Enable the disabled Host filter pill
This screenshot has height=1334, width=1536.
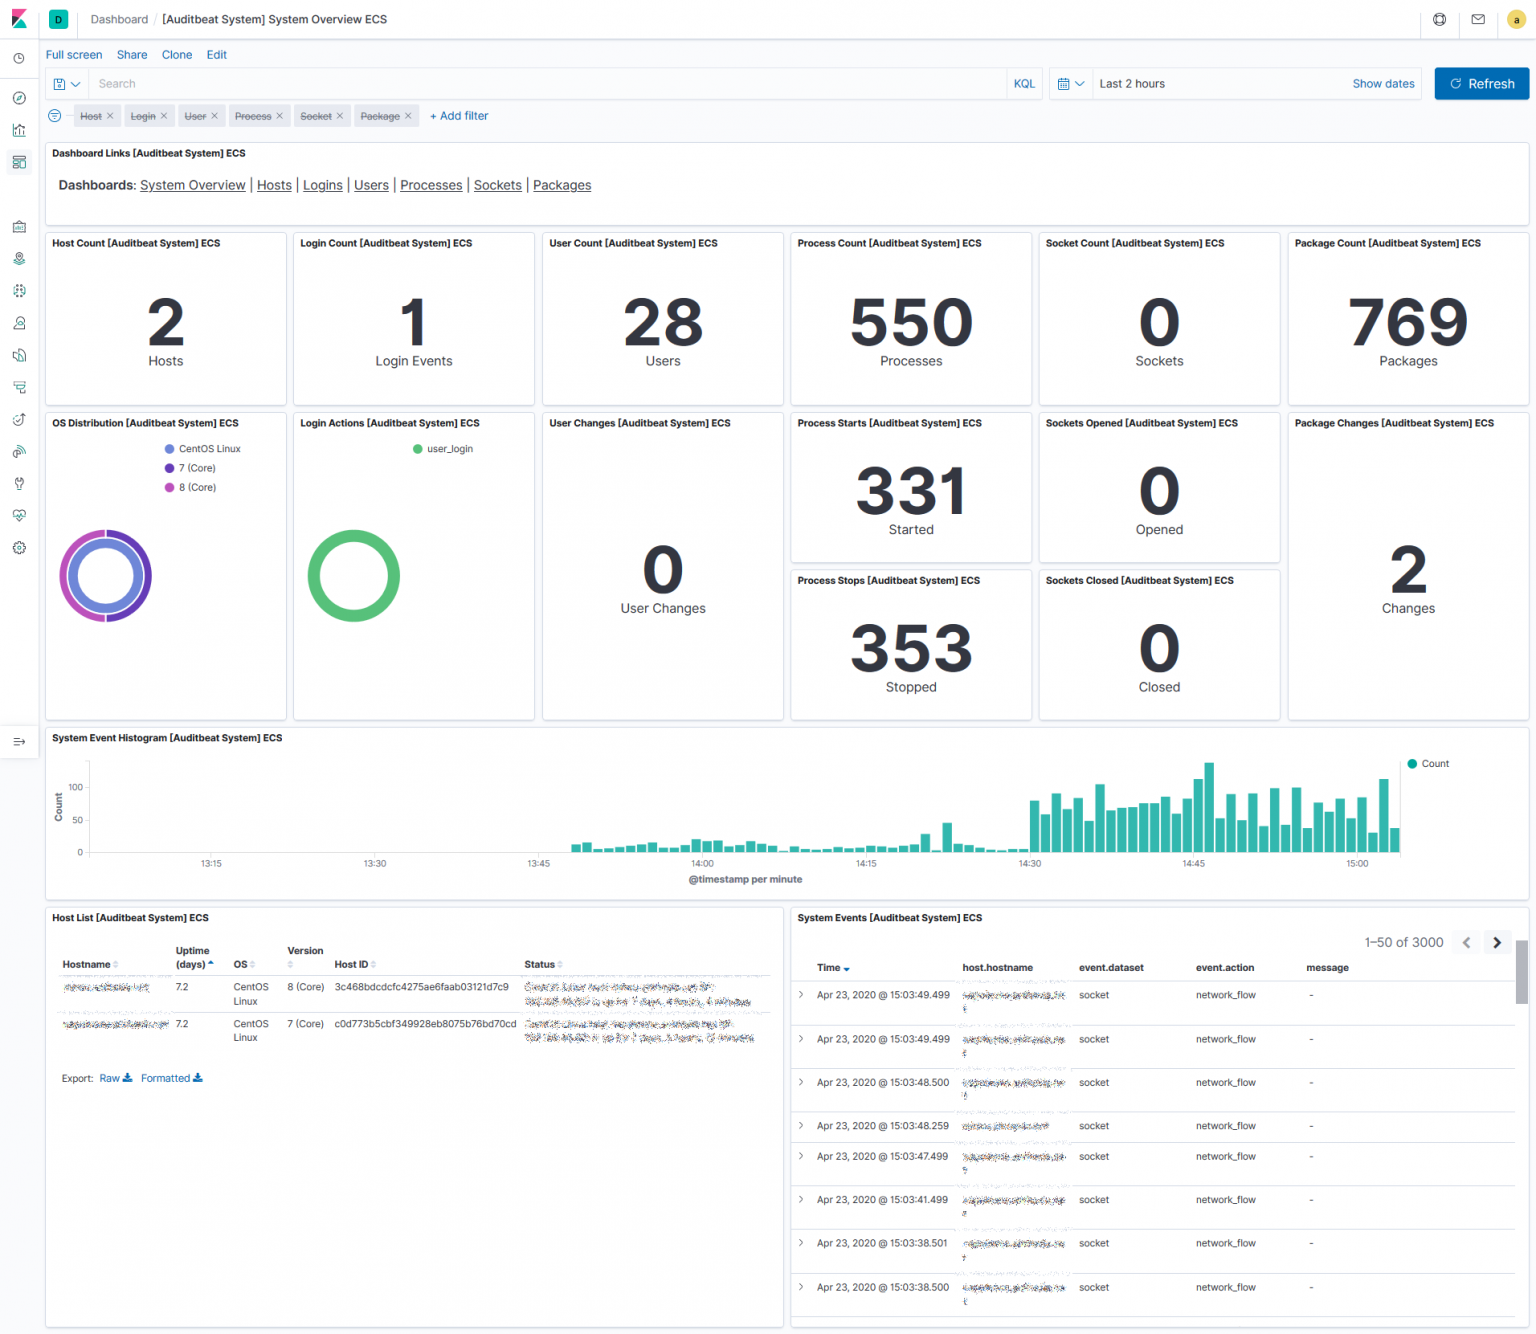90,115
